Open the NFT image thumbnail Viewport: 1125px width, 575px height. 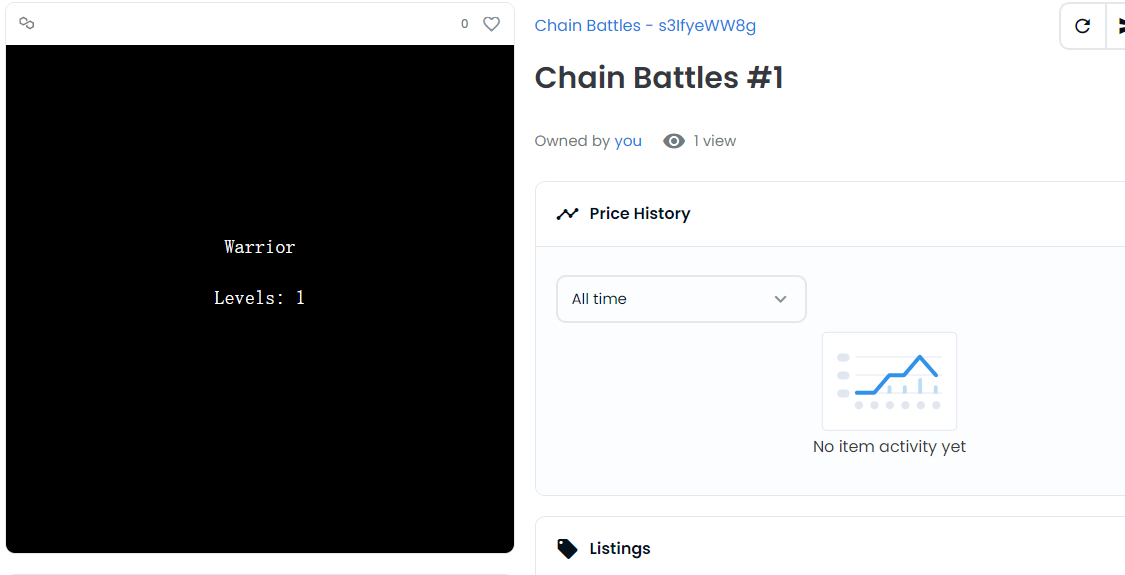[260, 299]
